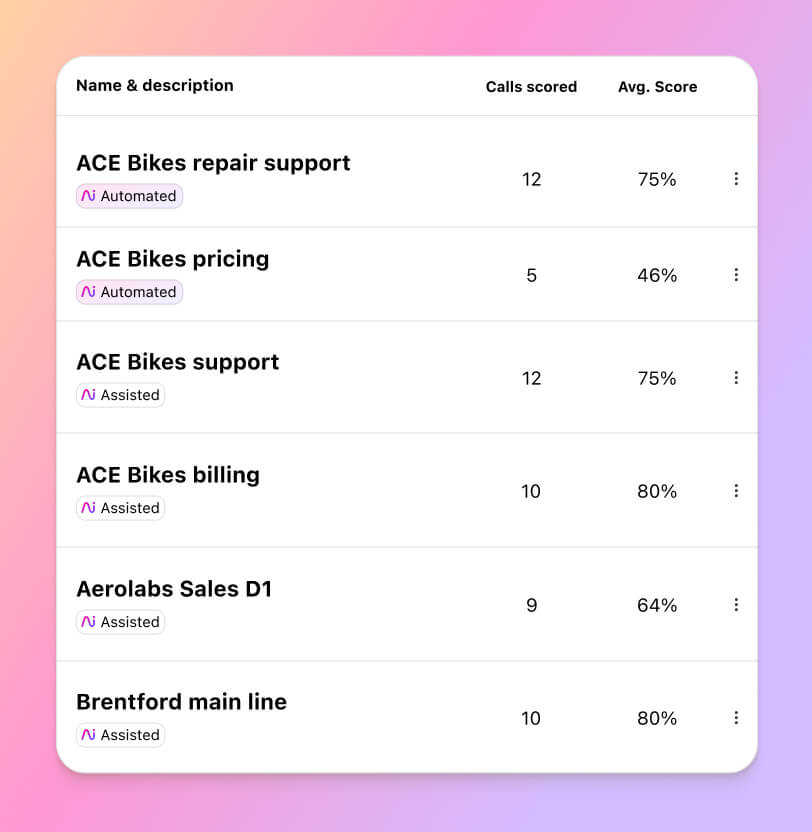Open the three-dot menu for ACE Bikes support

[737, 378]
